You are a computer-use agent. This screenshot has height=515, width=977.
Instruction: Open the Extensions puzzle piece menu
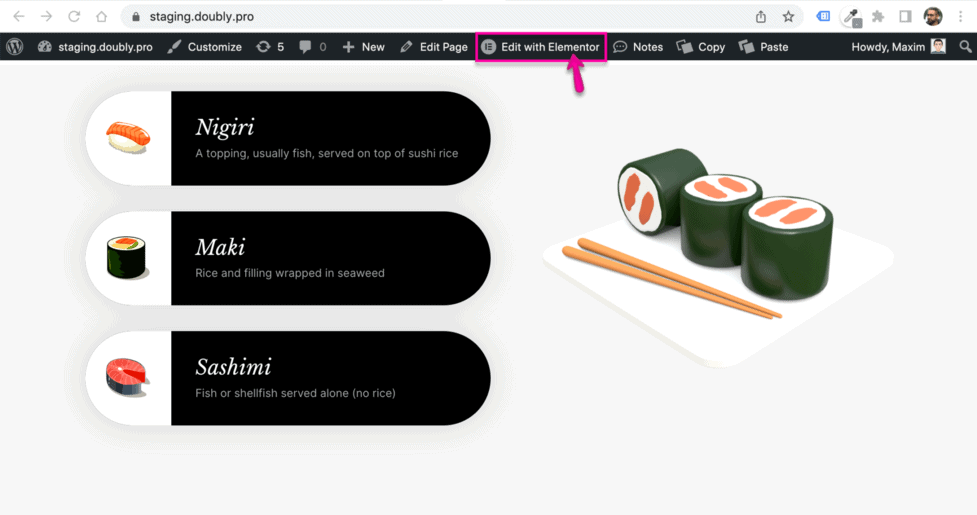878,16
